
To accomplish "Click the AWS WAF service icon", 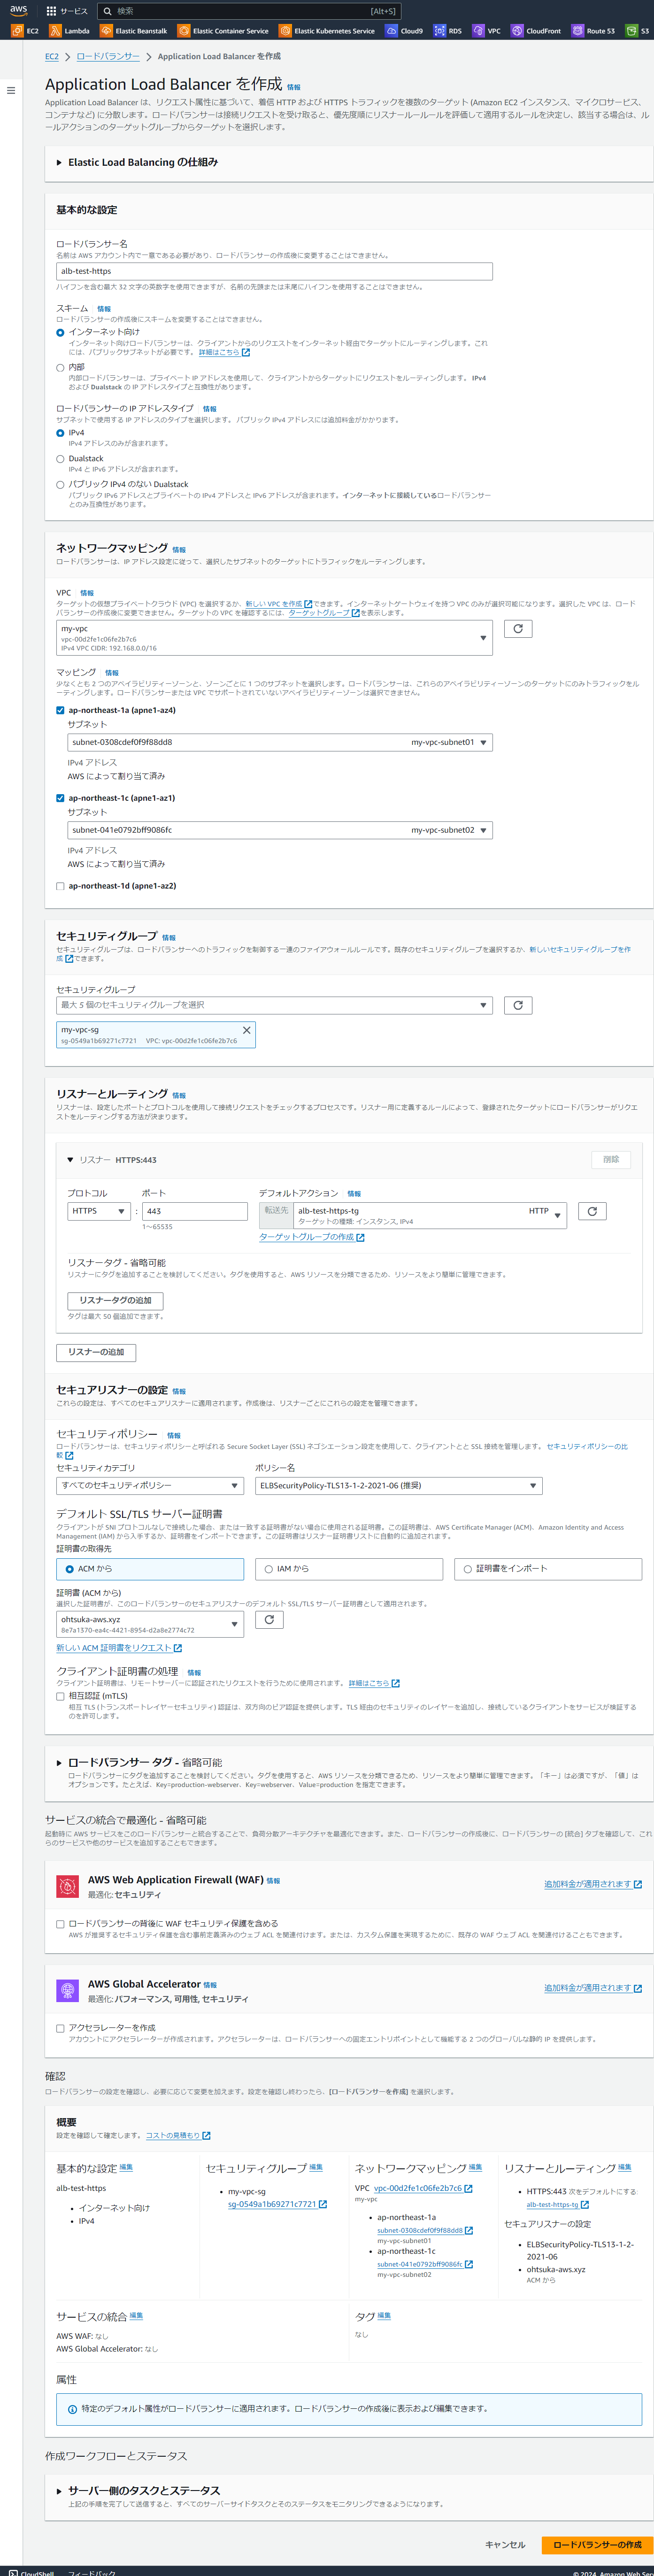I will pos(67,1886).
